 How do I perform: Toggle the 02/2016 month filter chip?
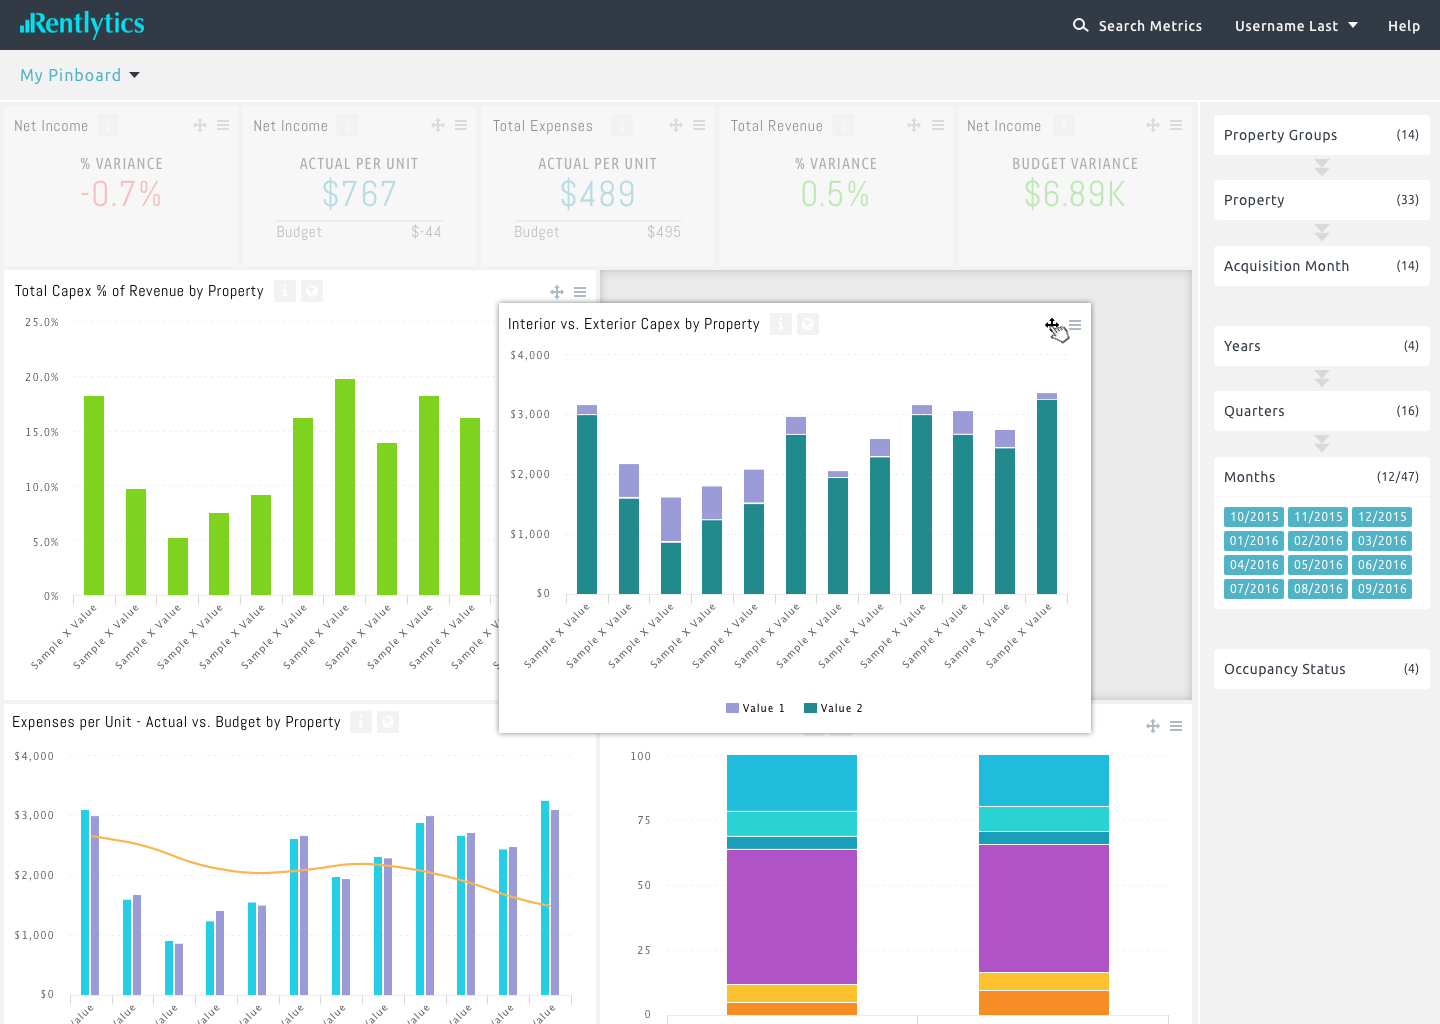pos(1318,541)
